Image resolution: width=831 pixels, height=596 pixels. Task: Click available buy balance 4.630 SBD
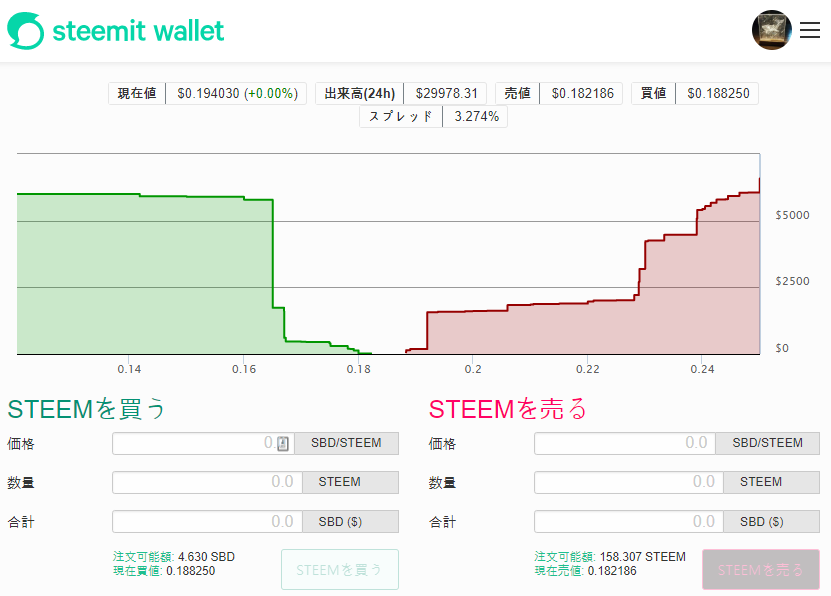pos(206,557)
